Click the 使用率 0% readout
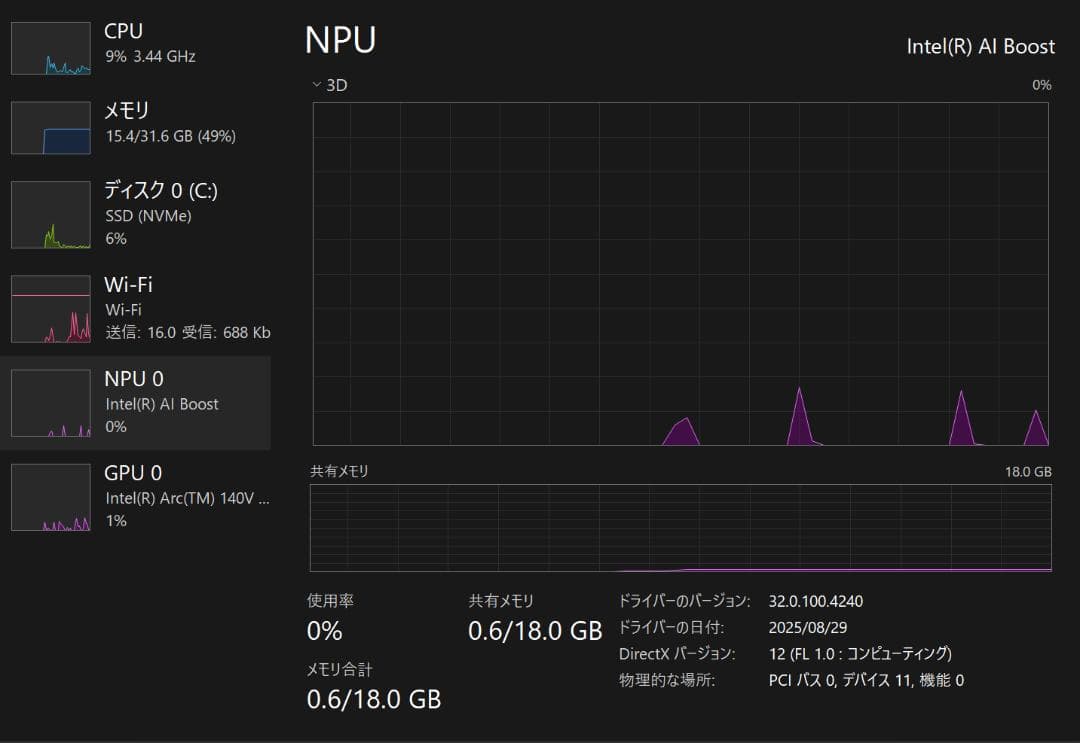The height and width of the screenshot is (743, 1080). [x=325, y=631]
